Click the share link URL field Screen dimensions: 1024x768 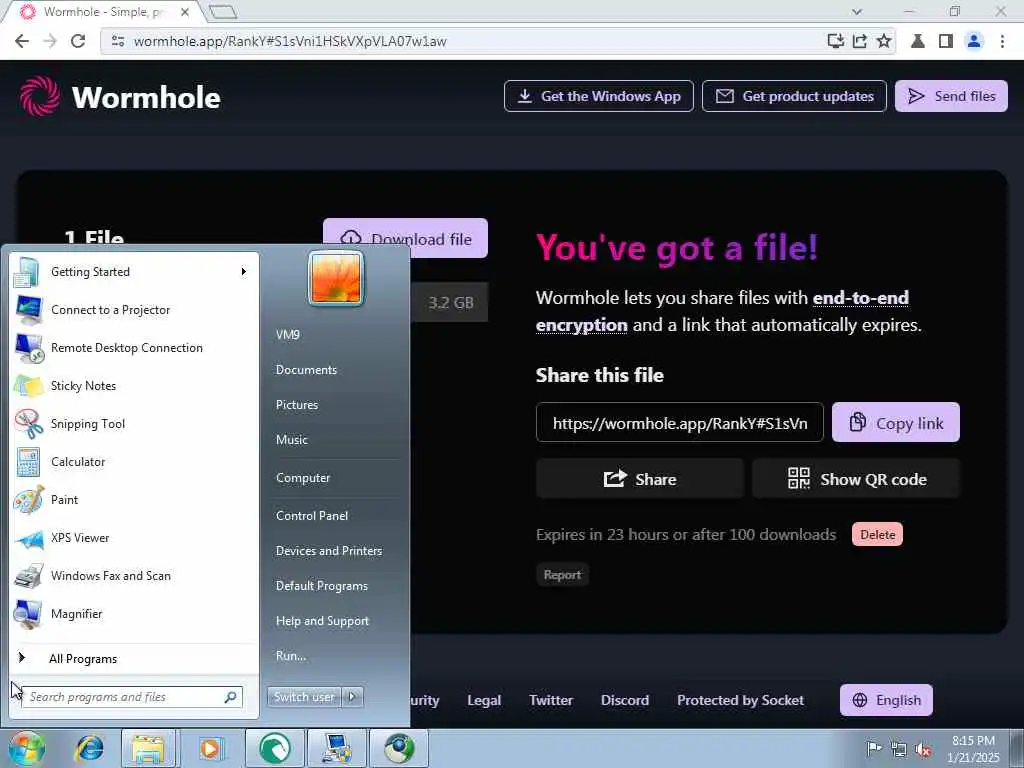point(680,423)
